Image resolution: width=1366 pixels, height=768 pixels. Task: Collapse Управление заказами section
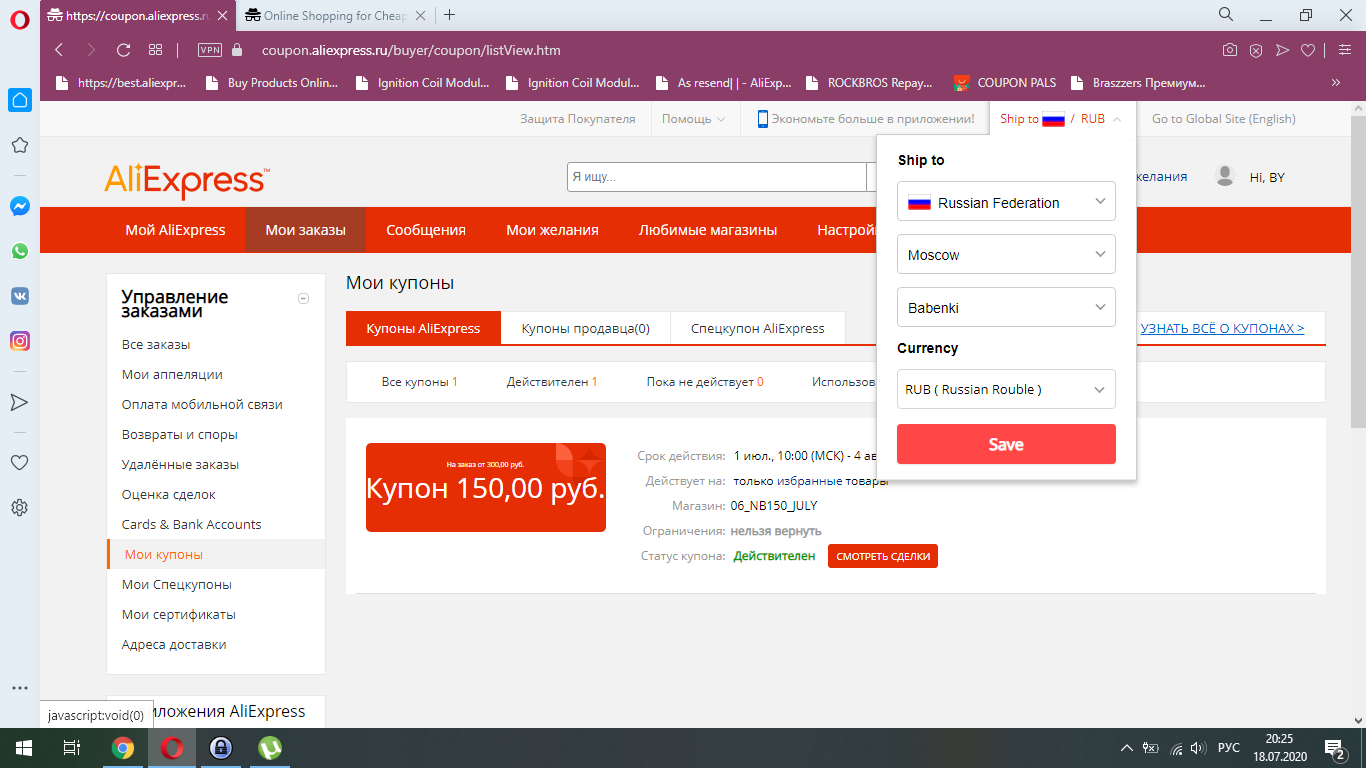(304, 298)
